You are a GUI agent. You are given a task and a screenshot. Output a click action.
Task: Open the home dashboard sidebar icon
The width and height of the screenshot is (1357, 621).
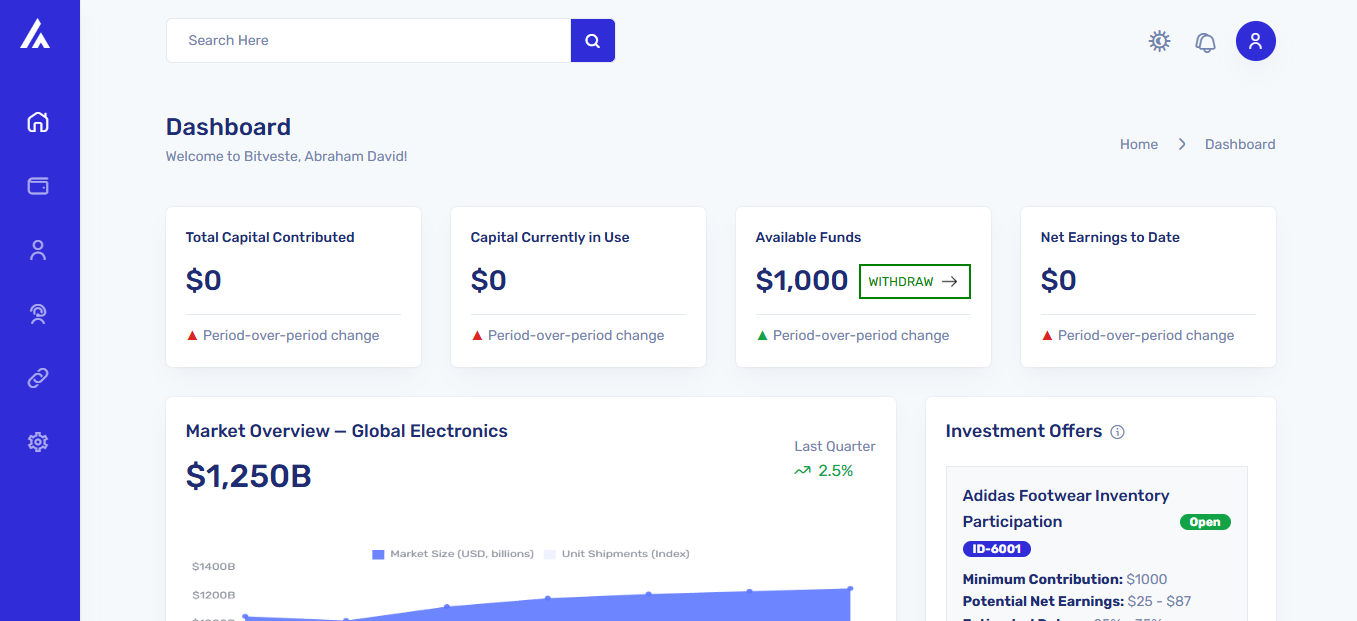point(38,122)
